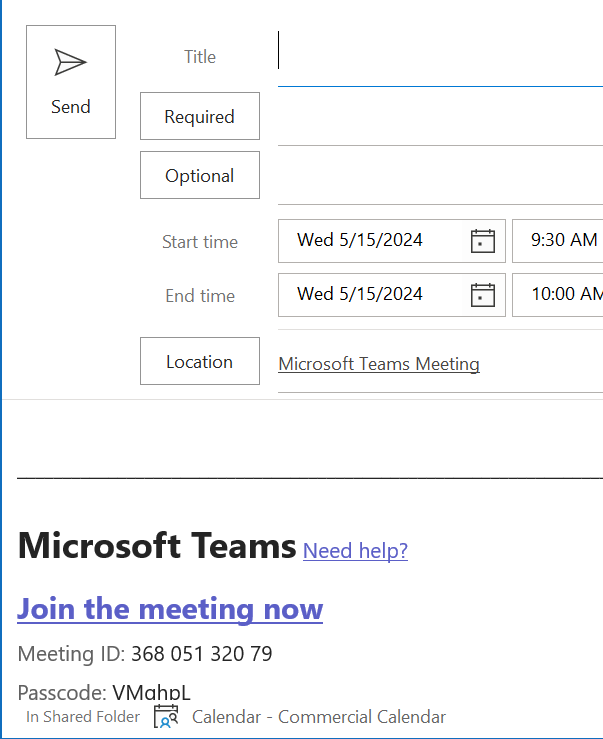Click the Microsoft Teams Meeting location link
The height and width of the screenshot is (739, 603).
[379, 364]
